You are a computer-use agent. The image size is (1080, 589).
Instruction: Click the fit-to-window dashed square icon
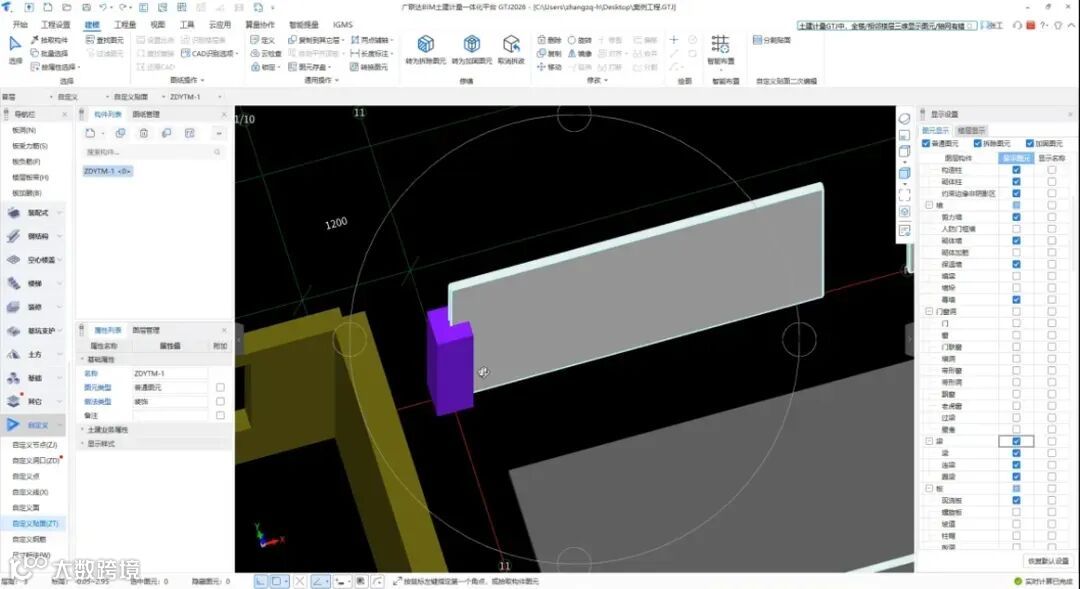[904, 194]
